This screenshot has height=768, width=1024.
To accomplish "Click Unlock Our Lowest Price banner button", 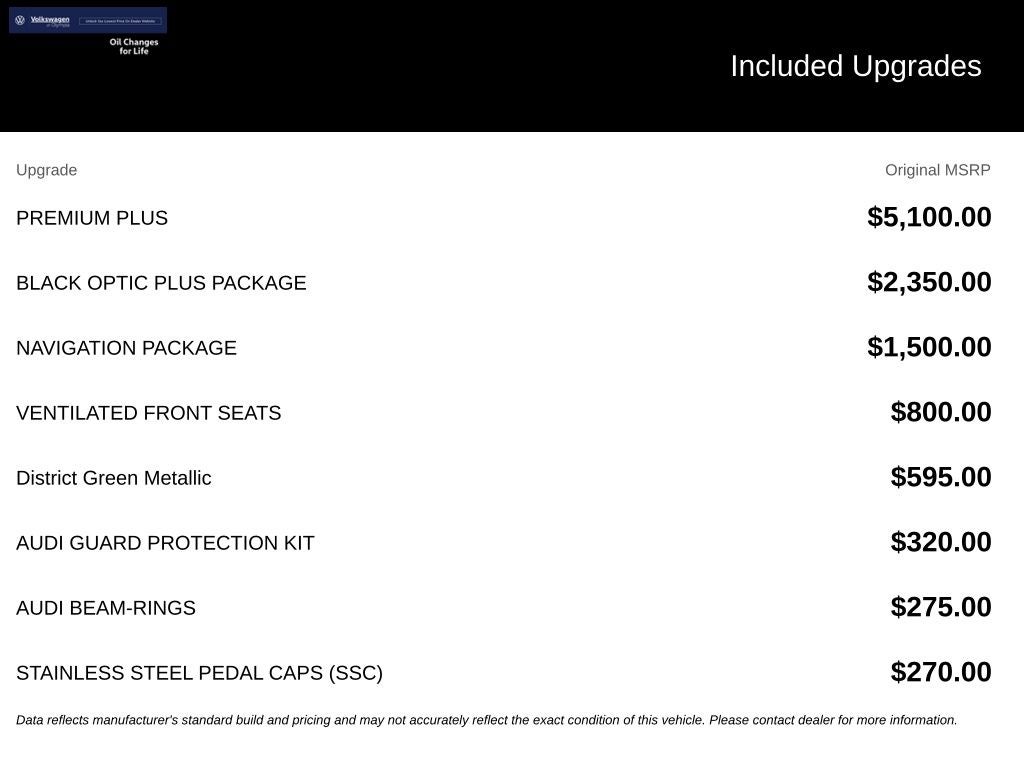I will point(120,21).
